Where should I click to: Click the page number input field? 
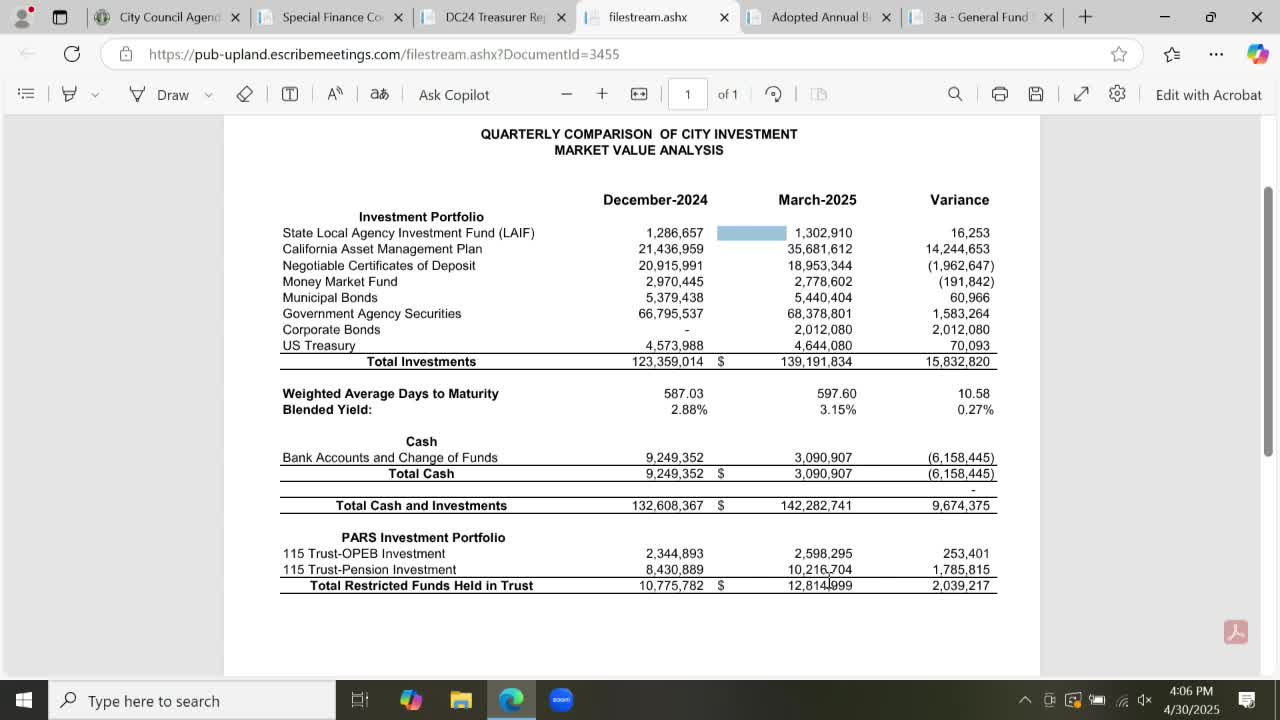687,94
